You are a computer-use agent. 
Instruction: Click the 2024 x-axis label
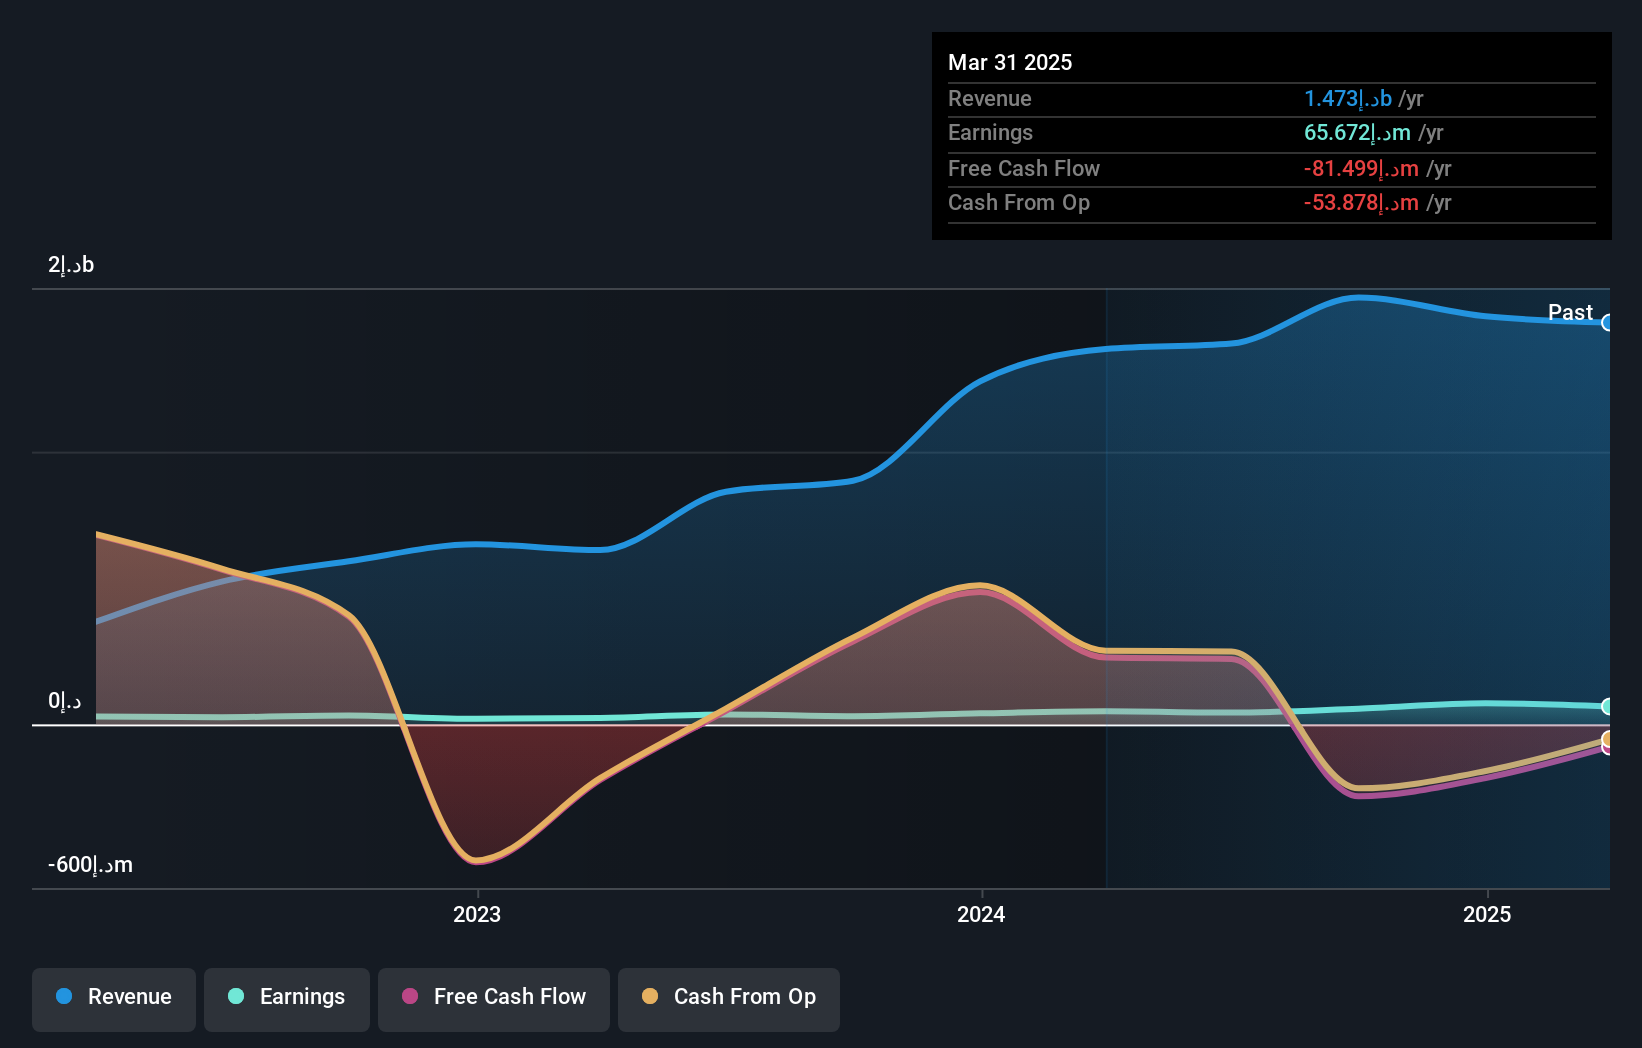981,914
